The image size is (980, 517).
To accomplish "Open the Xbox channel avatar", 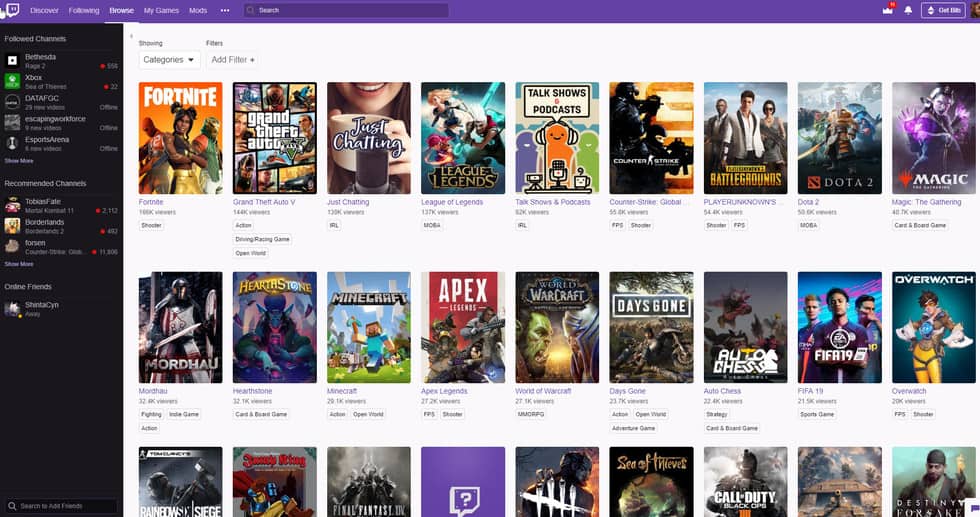I will click(x=12, y=81).
